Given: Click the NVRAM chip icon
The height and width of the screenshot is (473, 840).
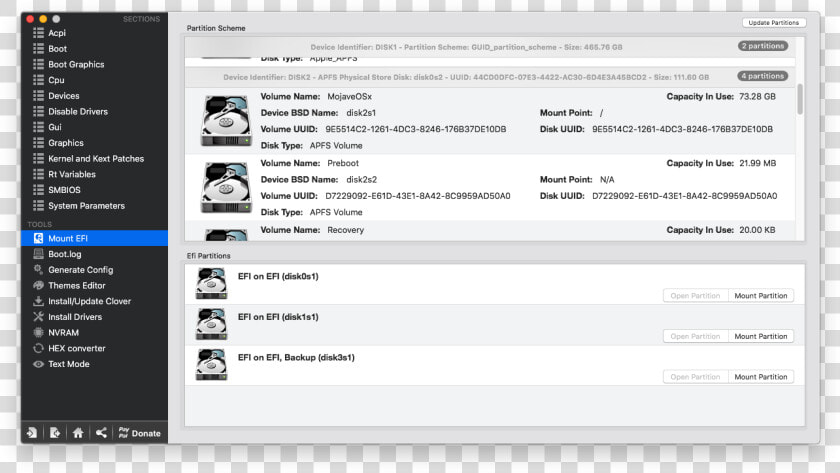Looking at the screenshot, I should [38, 333].
